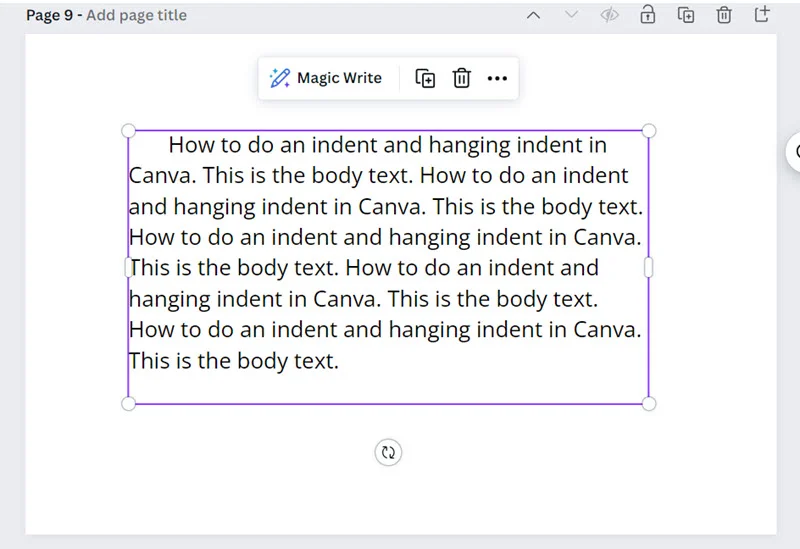Click the top-right corner resize handle

click(649, 131)
